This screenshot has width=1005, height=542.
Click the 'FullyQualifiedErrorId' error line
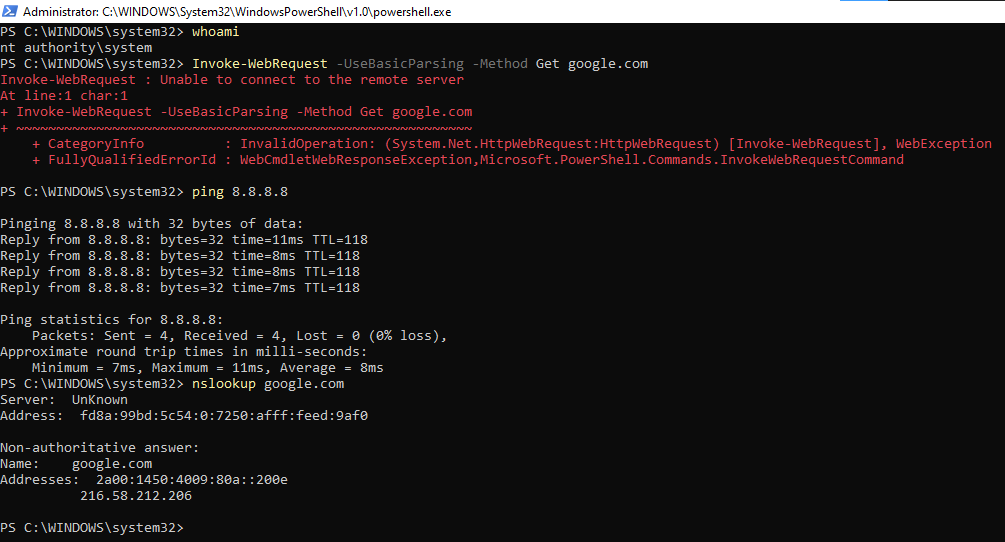coord(468,160)
